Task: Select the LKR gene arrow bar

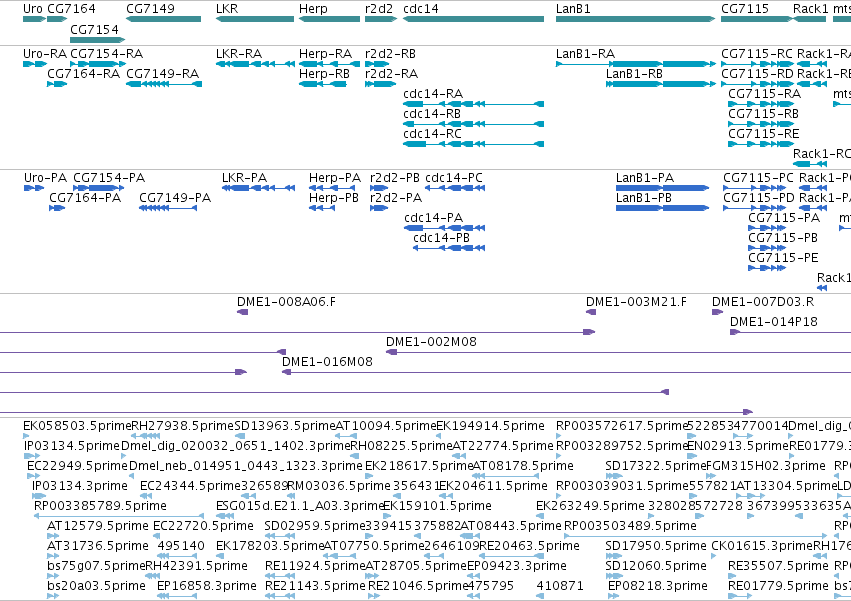Action: [255, 19]
